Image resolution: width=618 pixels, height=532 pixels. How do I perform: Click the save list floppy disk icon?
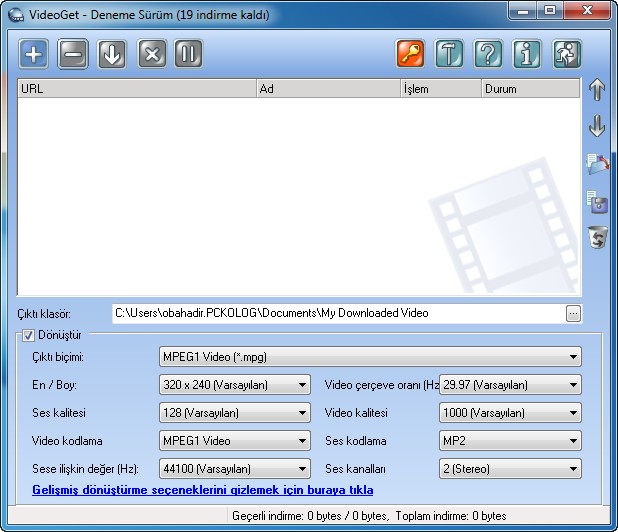click(x=597, y=202)
